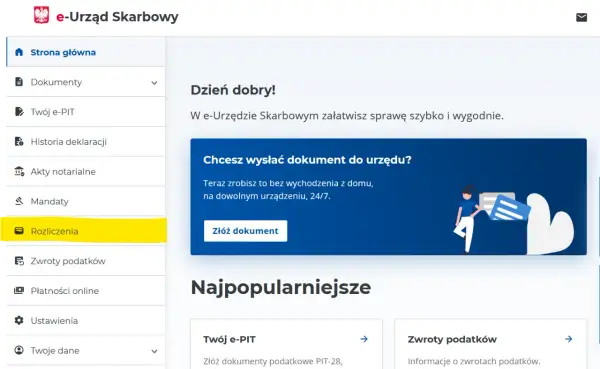Open the envelope messages icon
600x369 pixels.
[581, 18]
